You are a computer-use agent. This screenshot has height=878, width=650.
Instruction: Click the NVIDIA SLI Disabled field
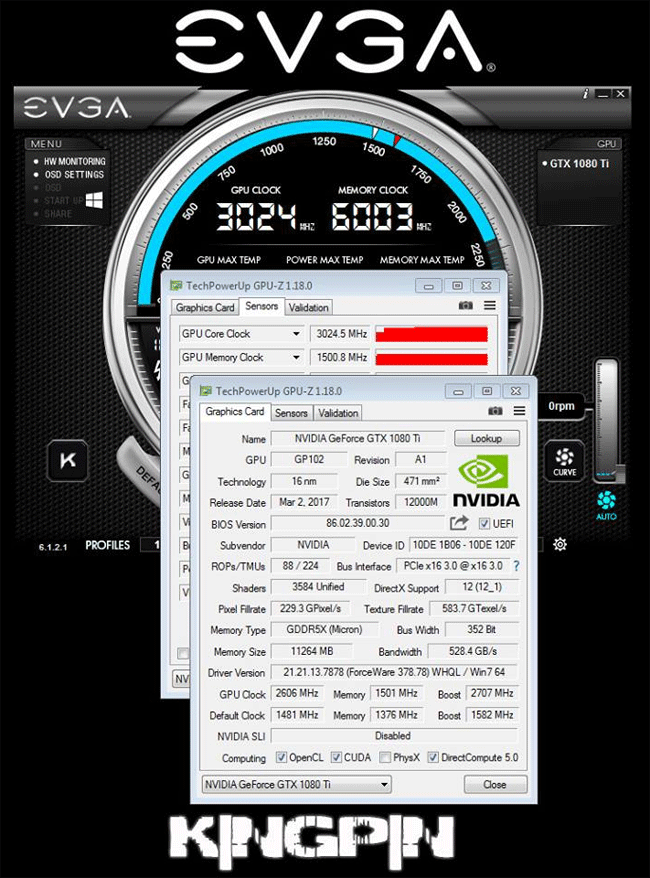point(393,736)
